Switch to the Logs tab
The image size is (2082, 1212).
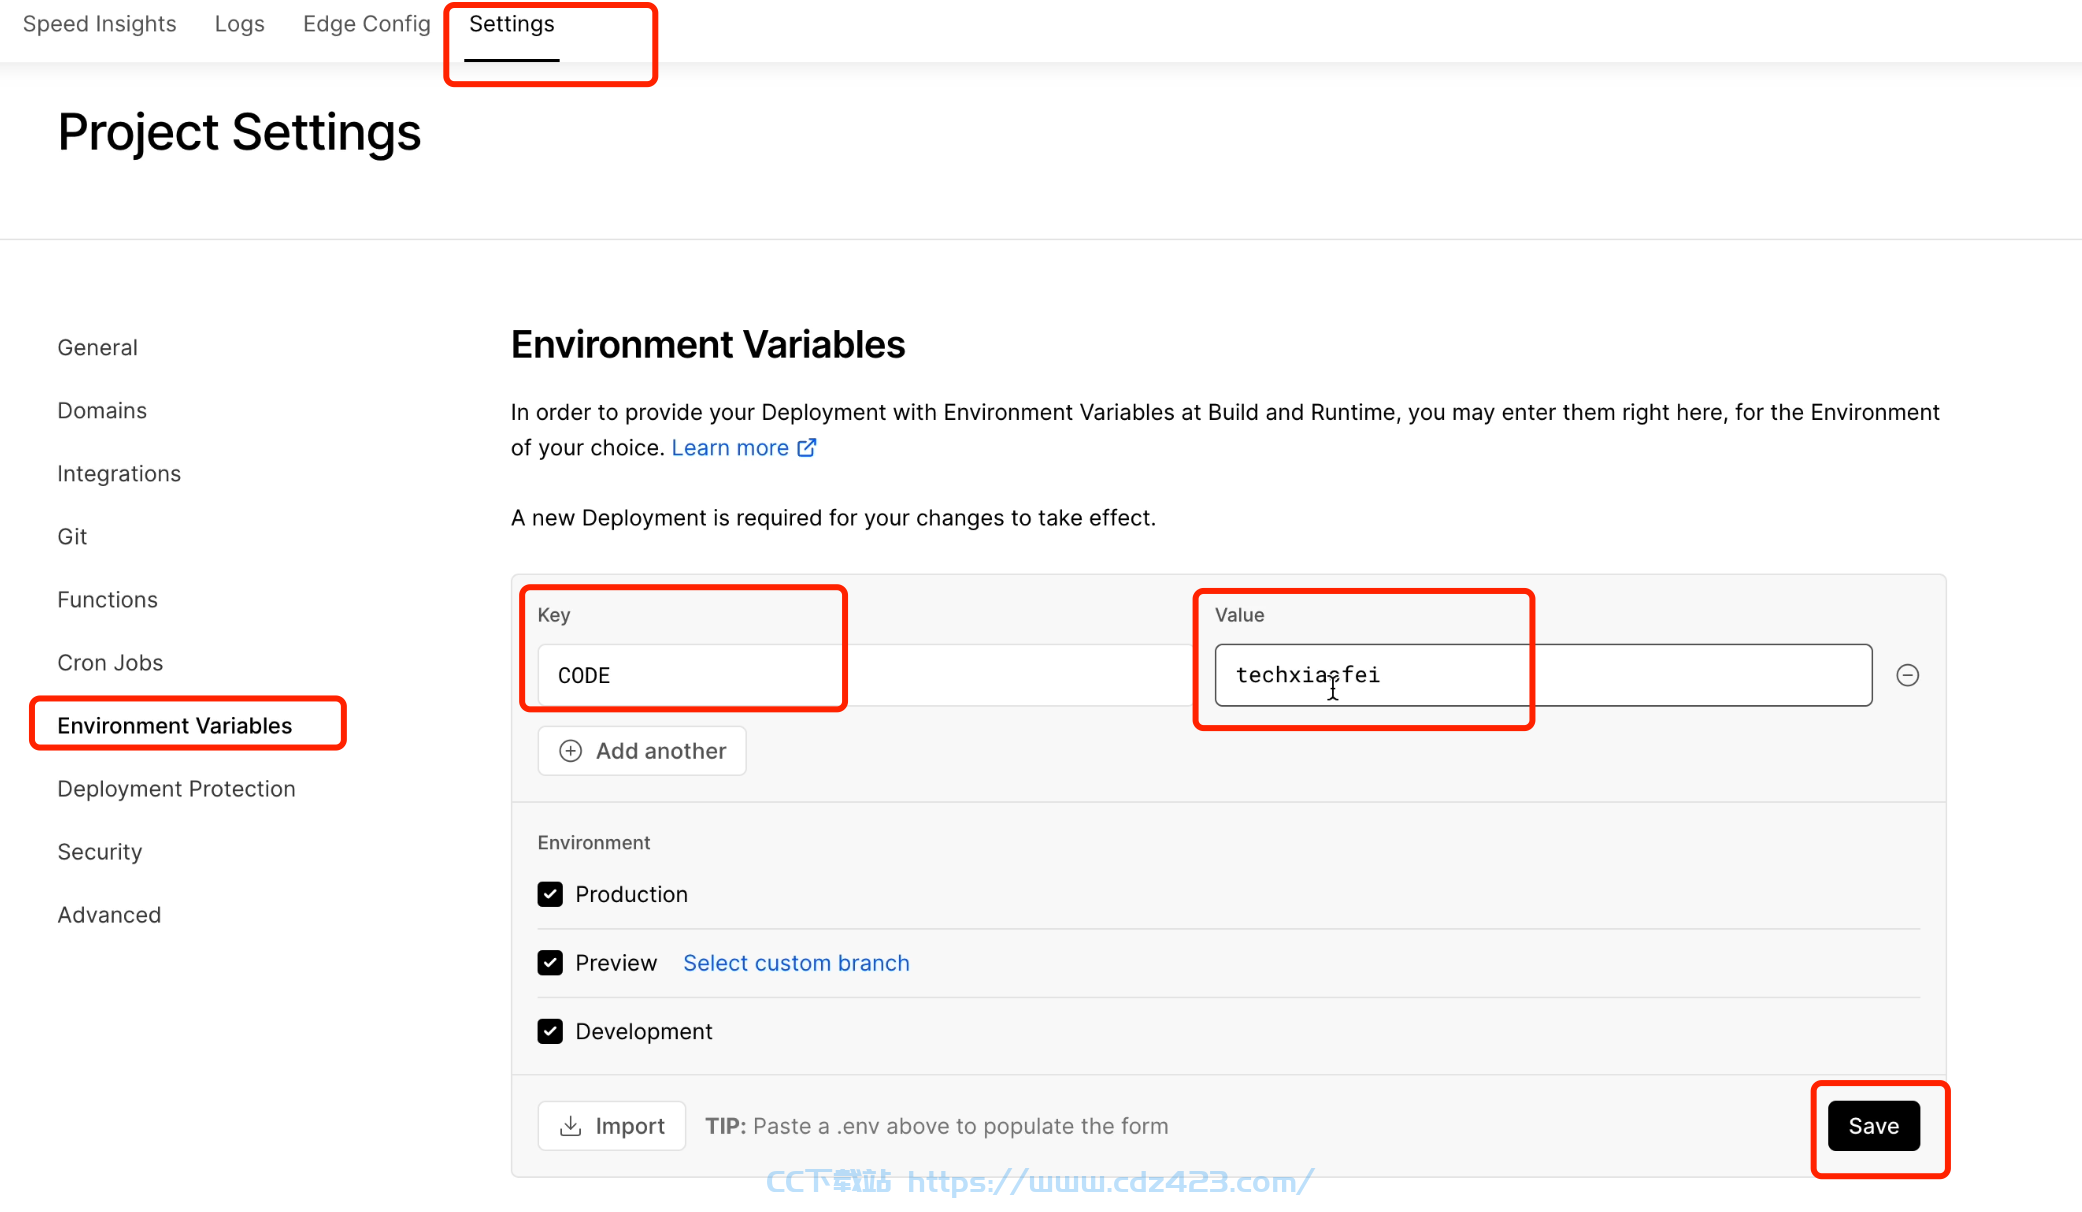tap(239, 24)
